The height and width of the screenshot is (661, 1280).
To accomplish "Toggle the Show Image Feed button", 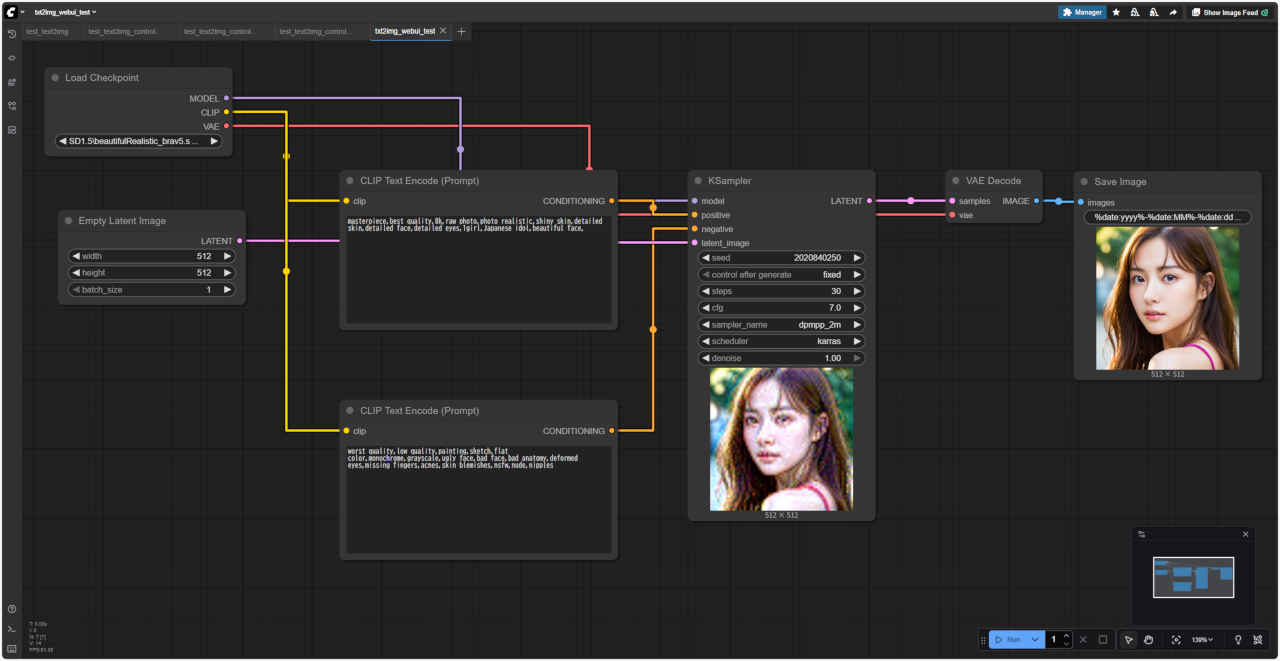I will [x=1224, y=12].
